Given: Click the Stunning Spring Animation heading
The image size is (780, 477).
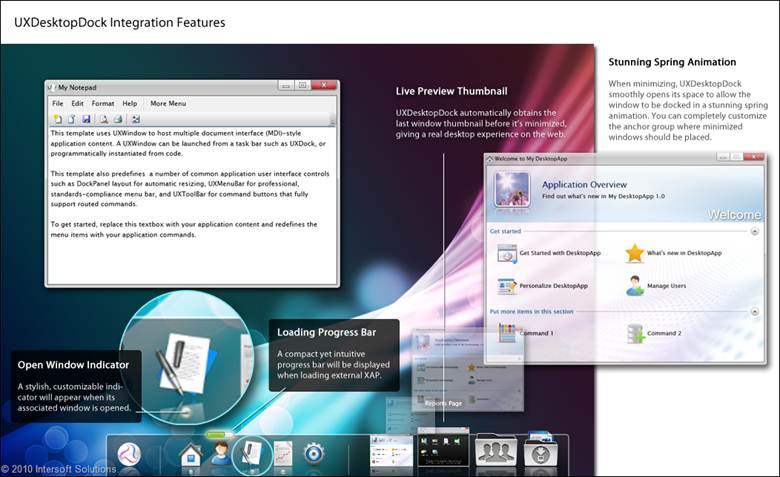Looking at the screenshot, I should point(672,62).
